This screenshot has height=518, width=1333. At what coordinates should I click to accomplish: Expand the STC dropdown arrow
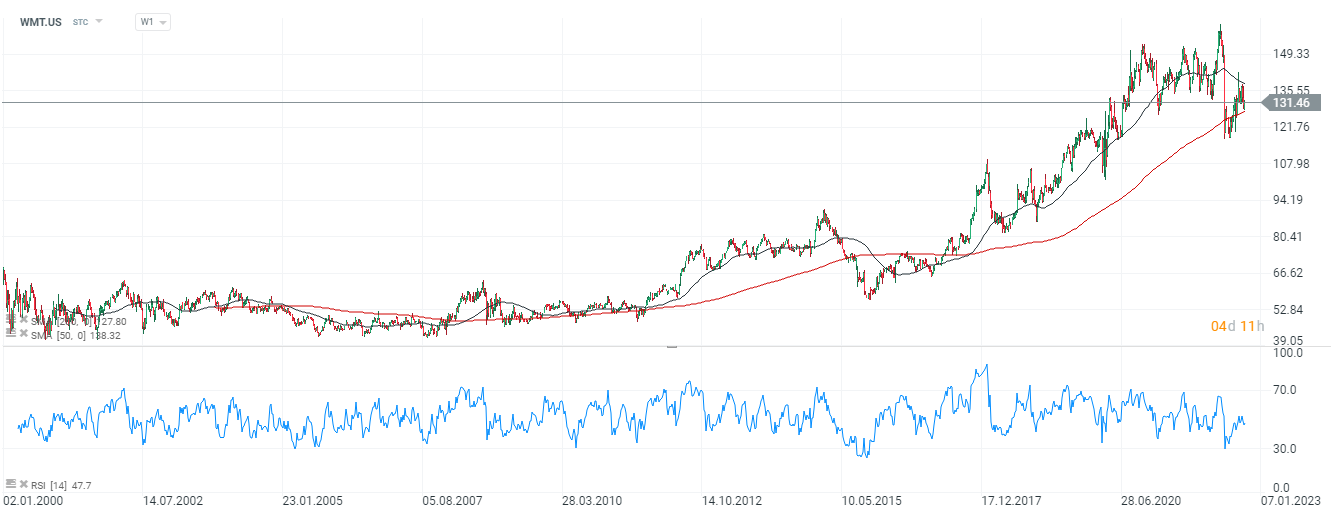99,21
